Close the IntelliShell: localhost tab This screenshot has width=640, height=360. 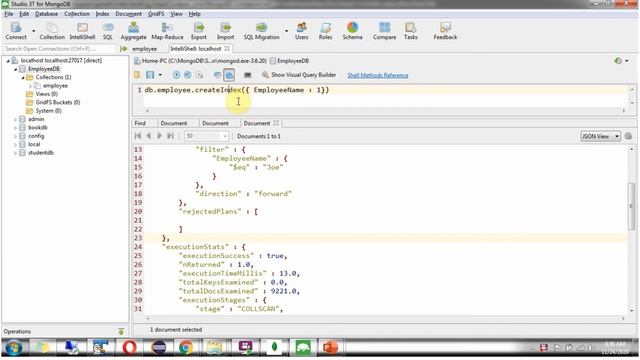227,49
